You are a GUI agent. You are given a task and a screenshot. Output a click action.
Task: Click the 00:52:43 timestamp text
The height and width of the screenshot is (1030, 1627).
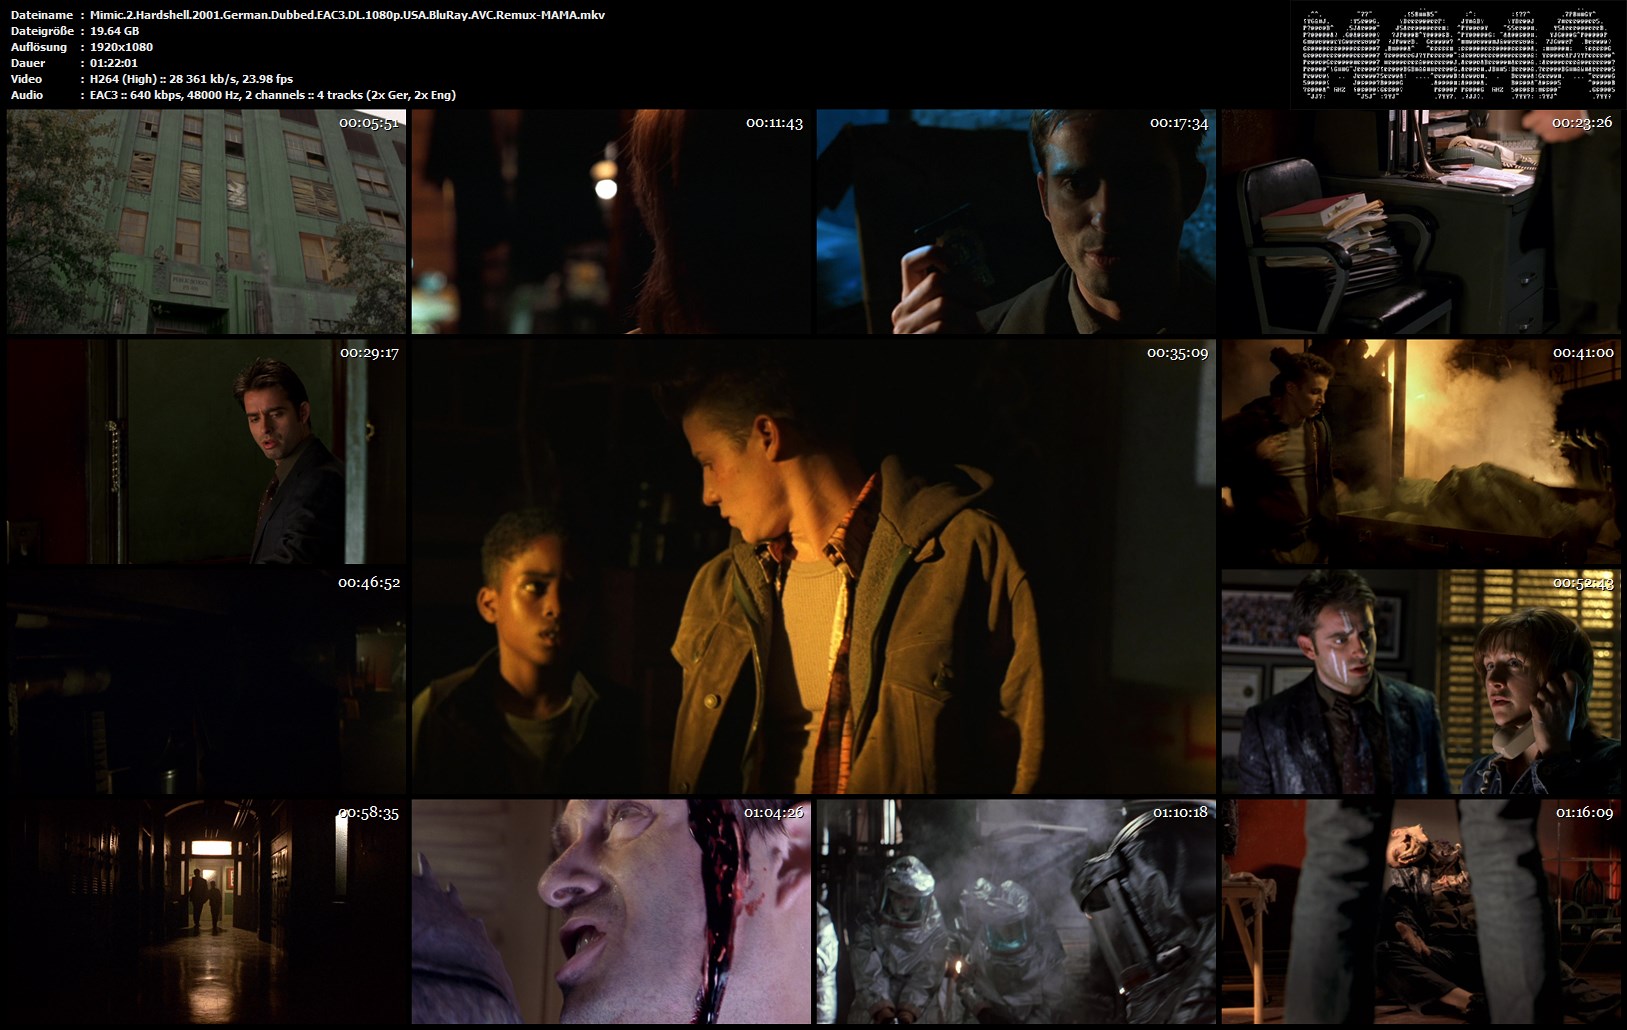pos(1583,583)
